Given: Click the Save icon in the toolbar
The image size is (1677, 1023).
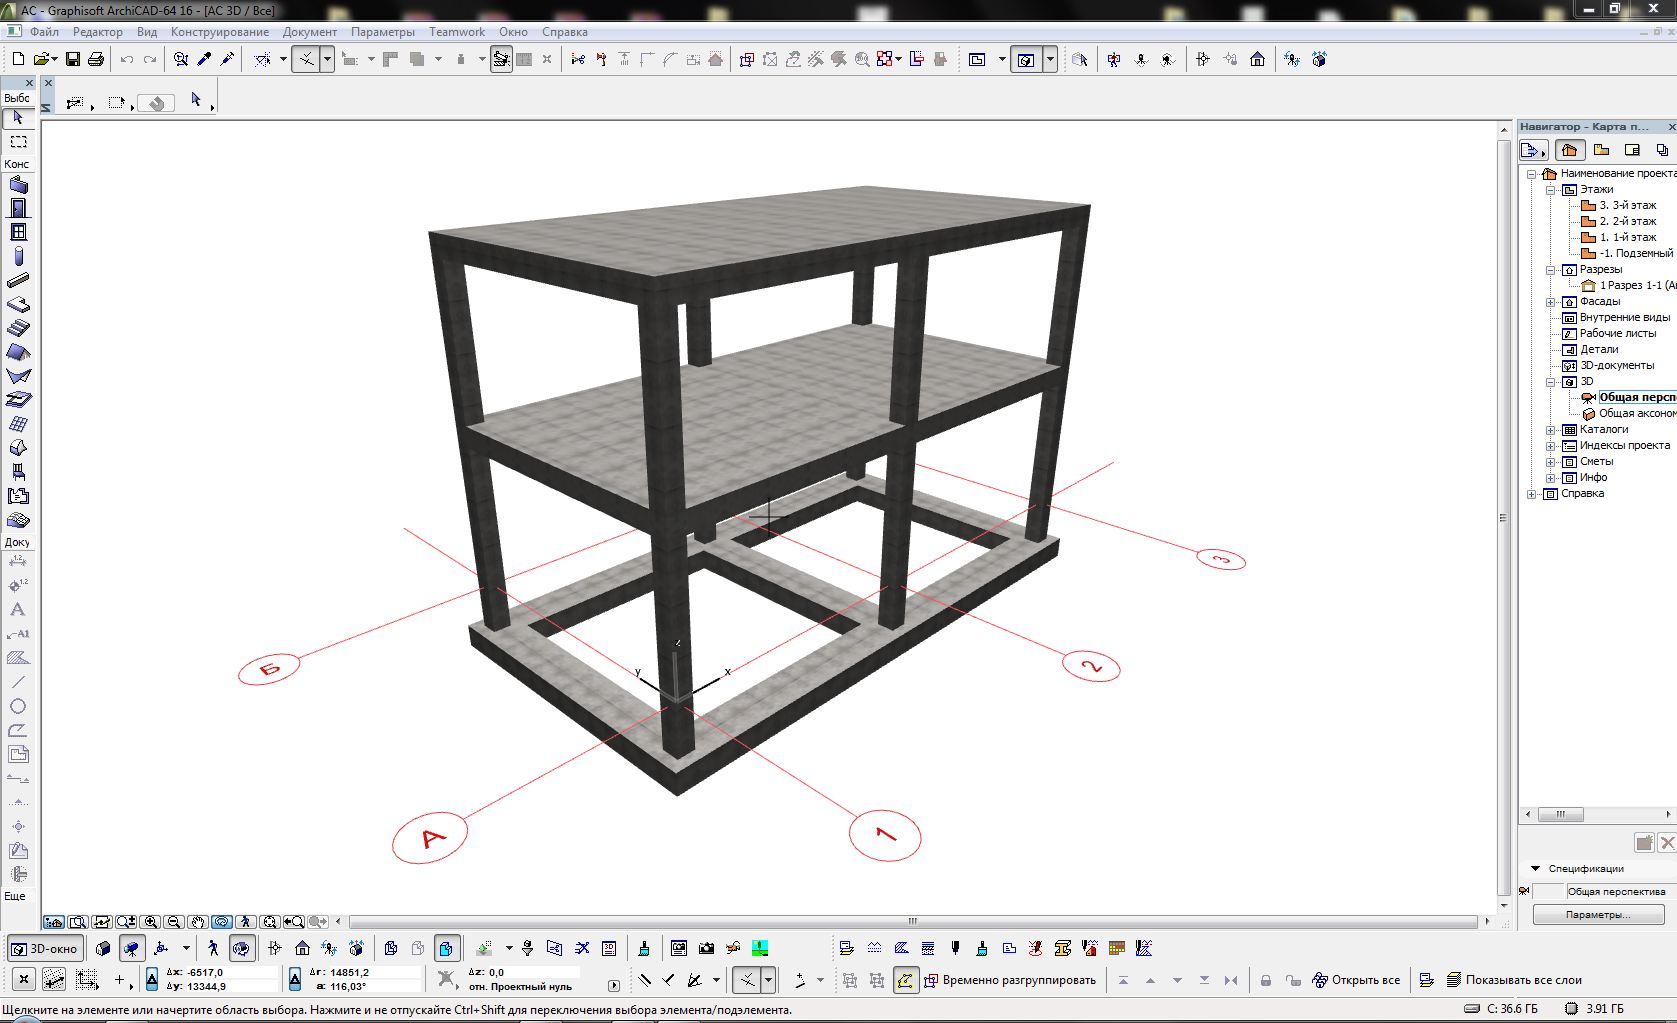Looking at the screenshot, I should 73,60.
